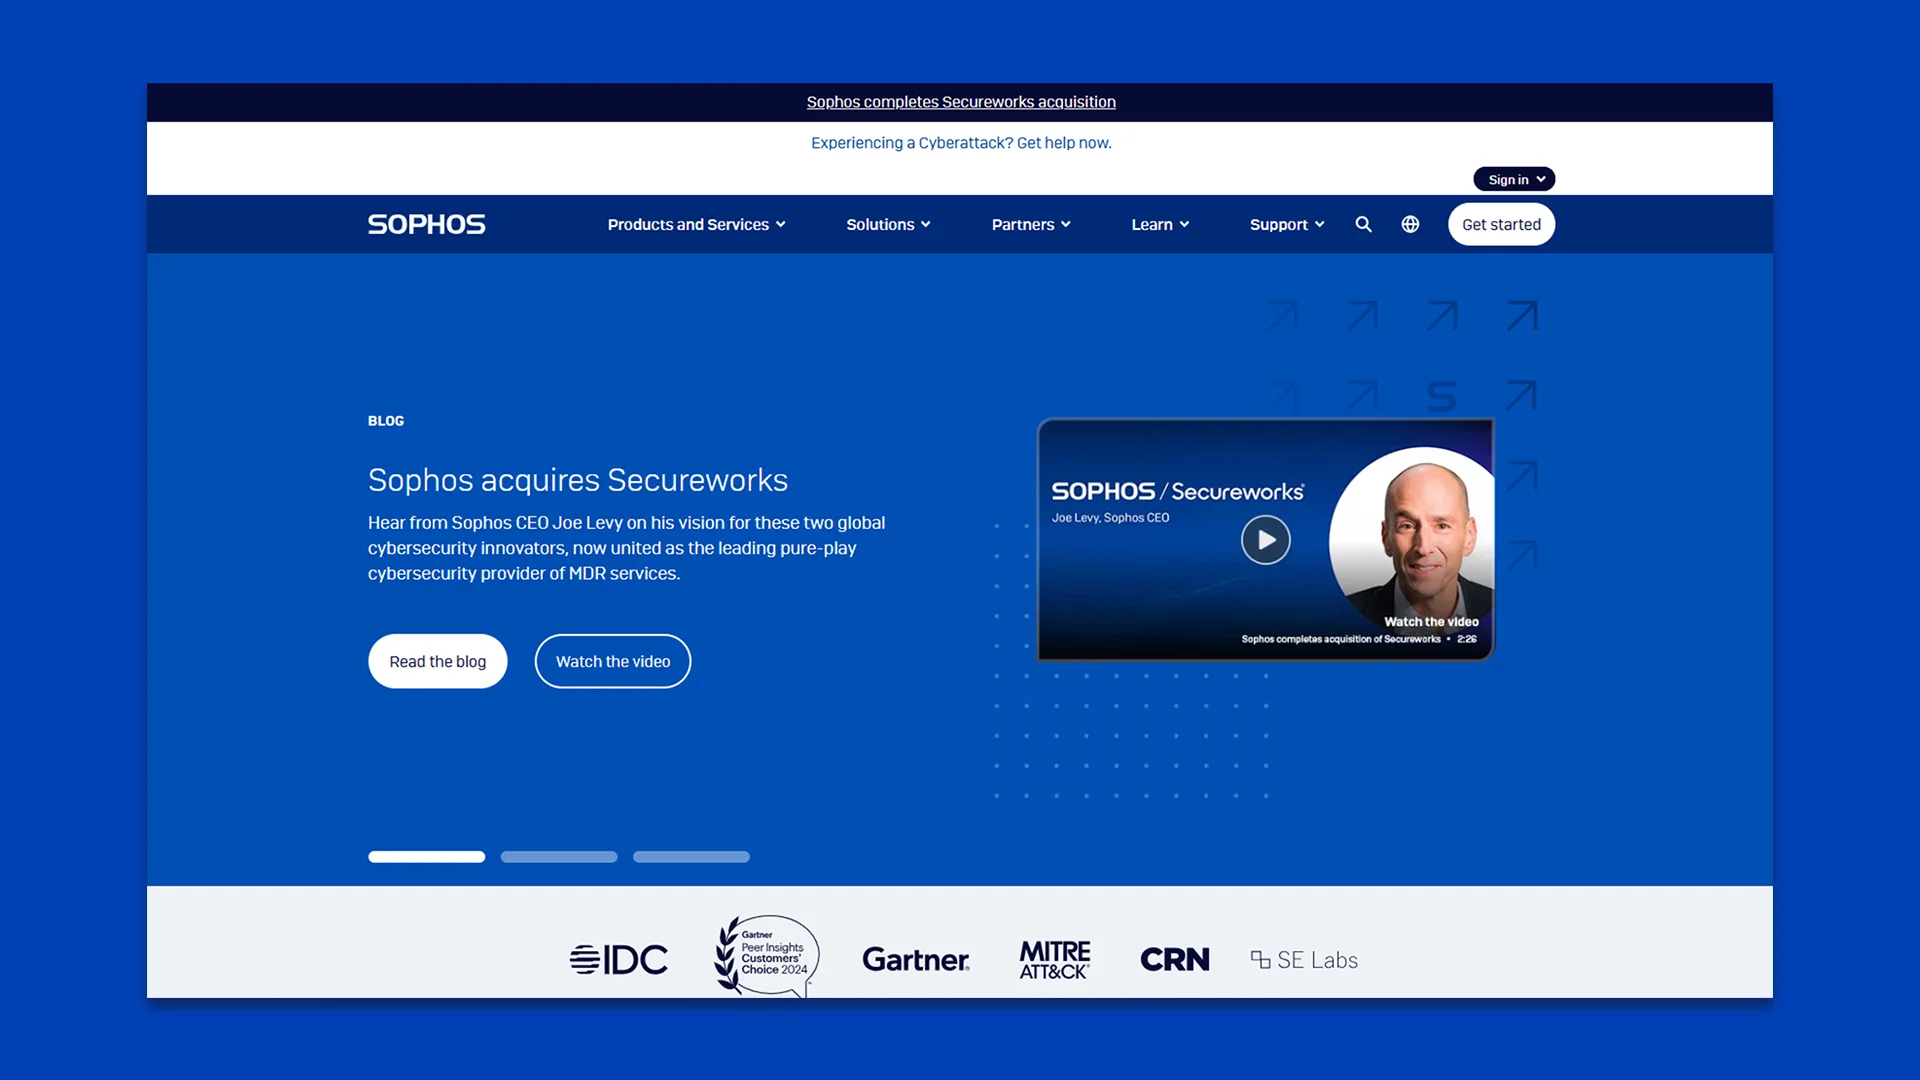Viewport: 1920px width, 1080px height.
Task: Open the Partners menu
Action: [1030, 224]
